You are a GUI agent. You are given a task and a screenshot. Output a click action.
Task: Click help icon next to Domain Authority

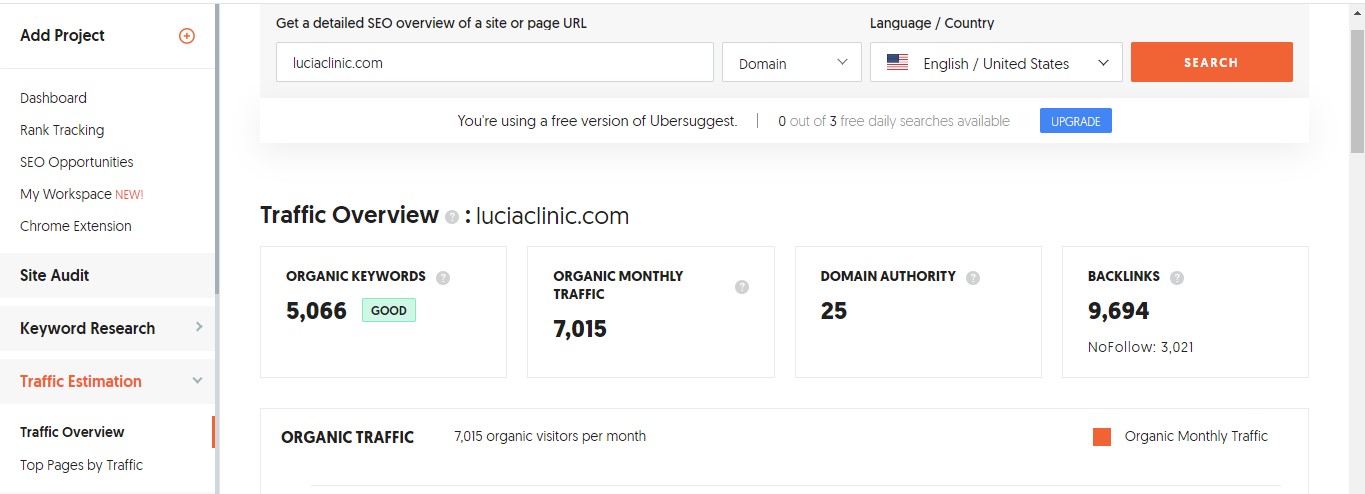pyautogui.click(x=973, y=277)
